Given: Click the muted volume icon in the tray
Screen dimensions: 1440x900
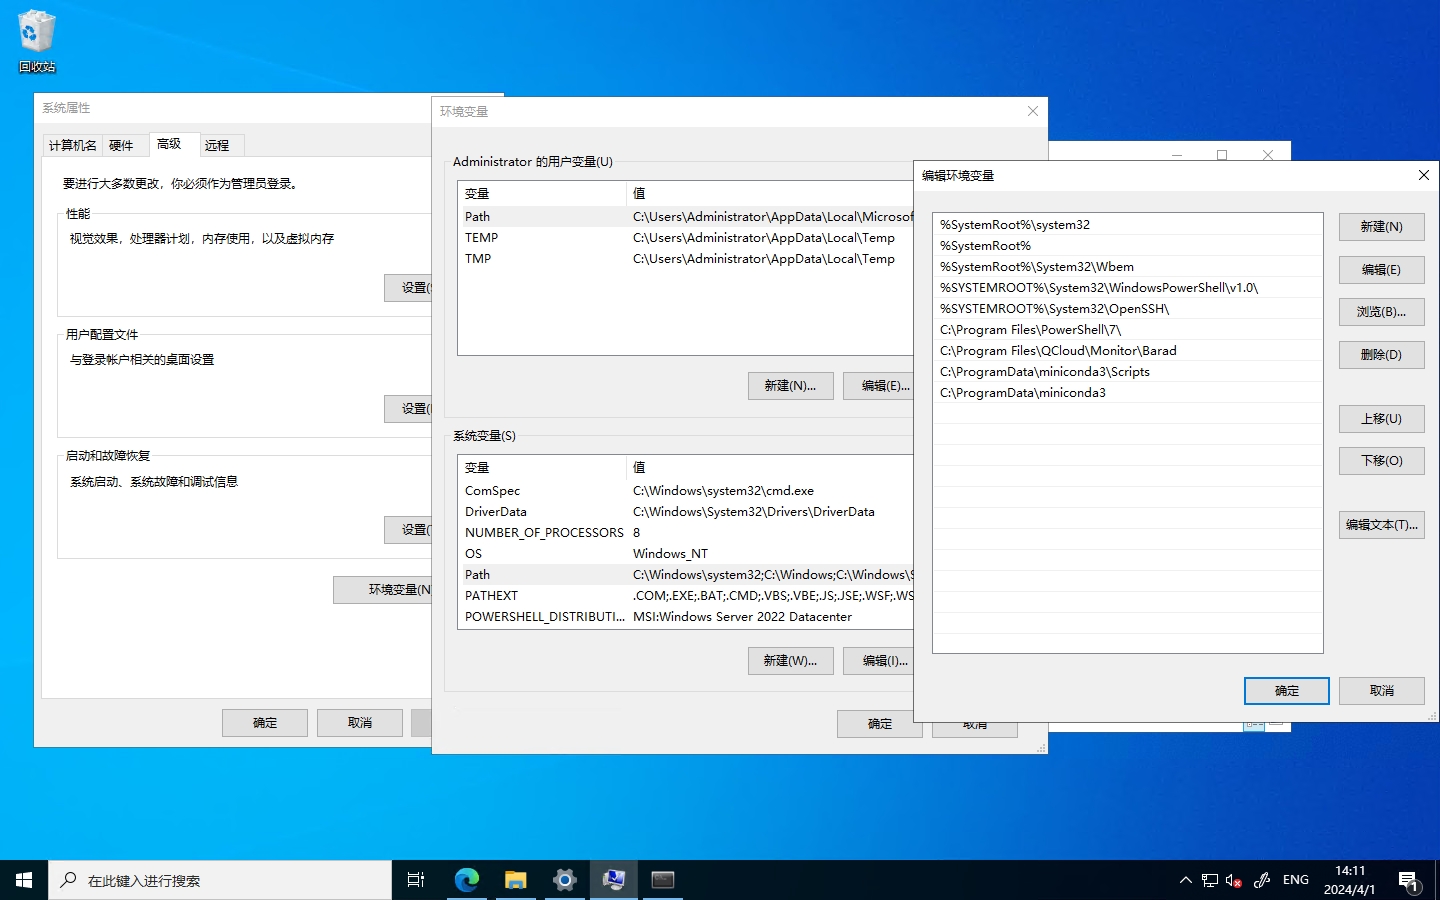Looking at the screenshot, I should tap(1231, 880).
